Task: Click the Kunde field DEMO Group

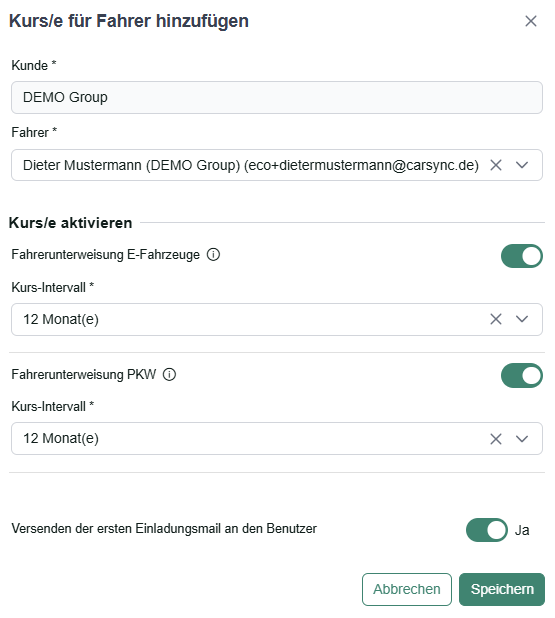Action: click(277, 97)
